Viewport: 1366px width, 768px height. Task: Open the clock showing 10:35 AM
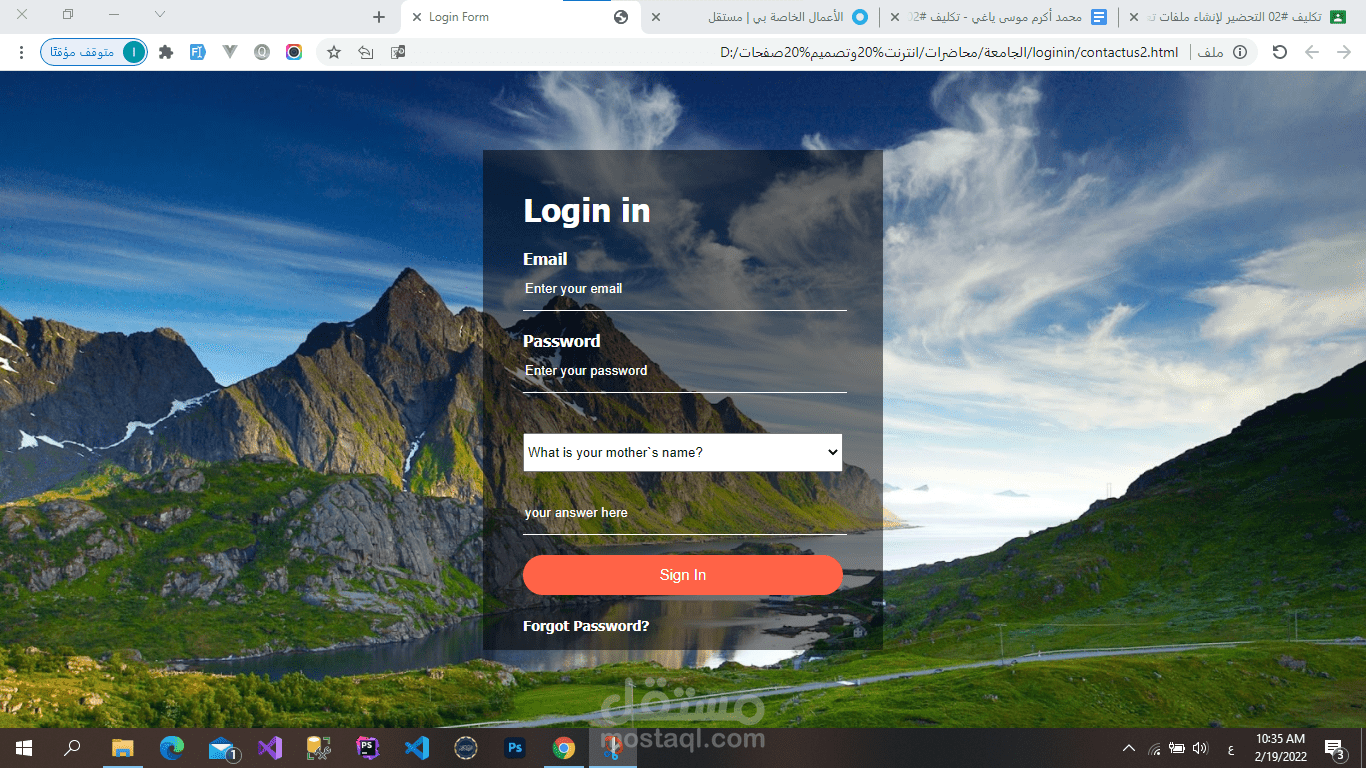click(x=1280, y=748)
